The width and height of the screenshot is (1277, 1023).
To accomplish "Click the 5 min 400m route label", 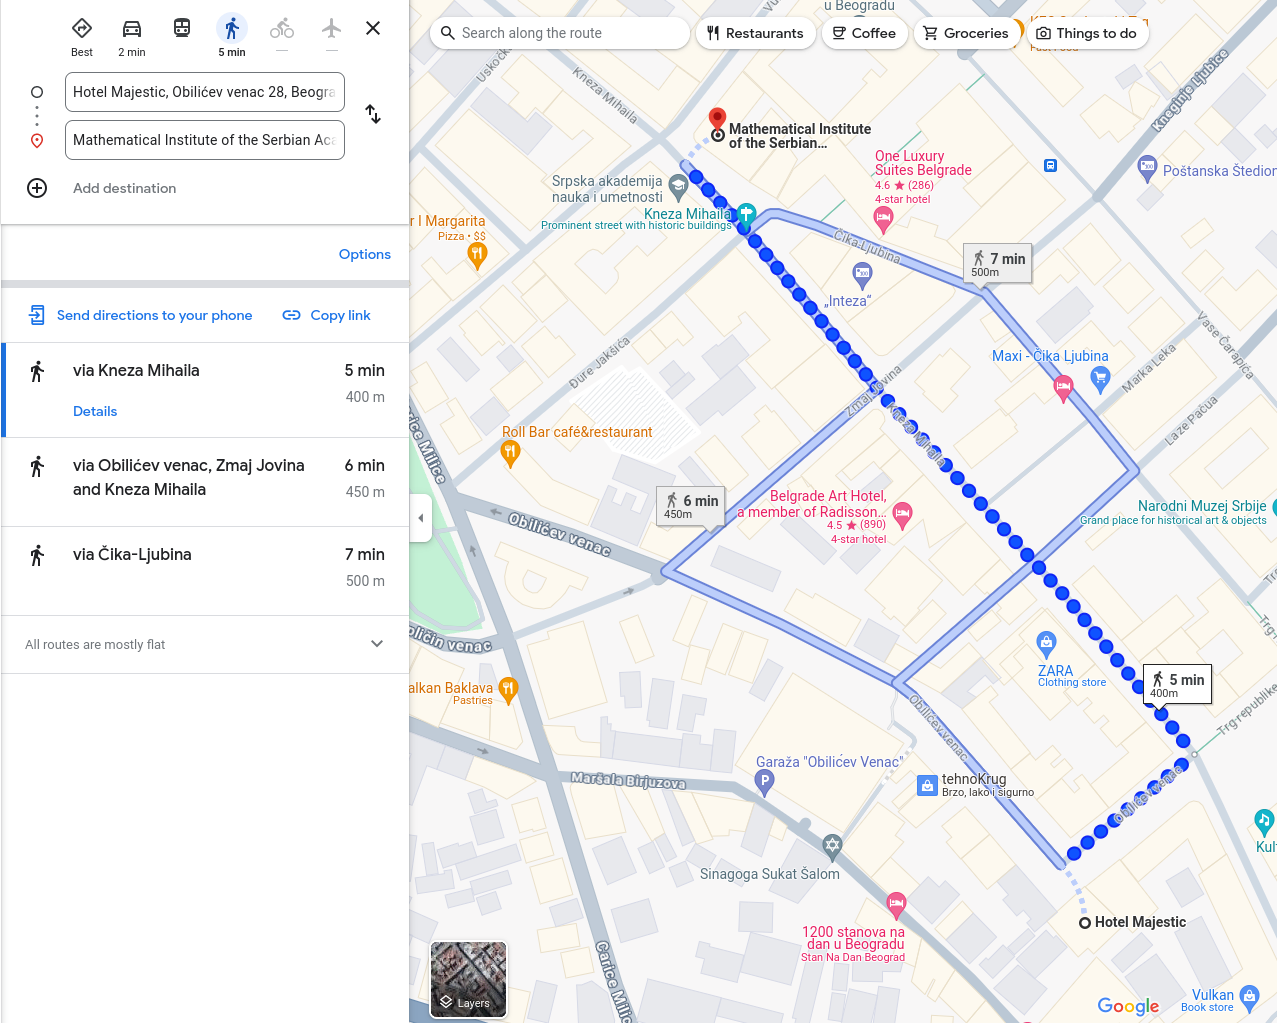I will (1178, 685).
